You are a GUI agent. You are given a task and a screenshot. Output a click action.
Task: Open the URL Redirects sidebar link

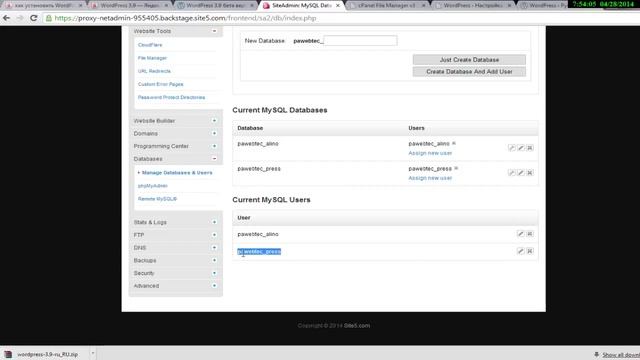(154, 71)
